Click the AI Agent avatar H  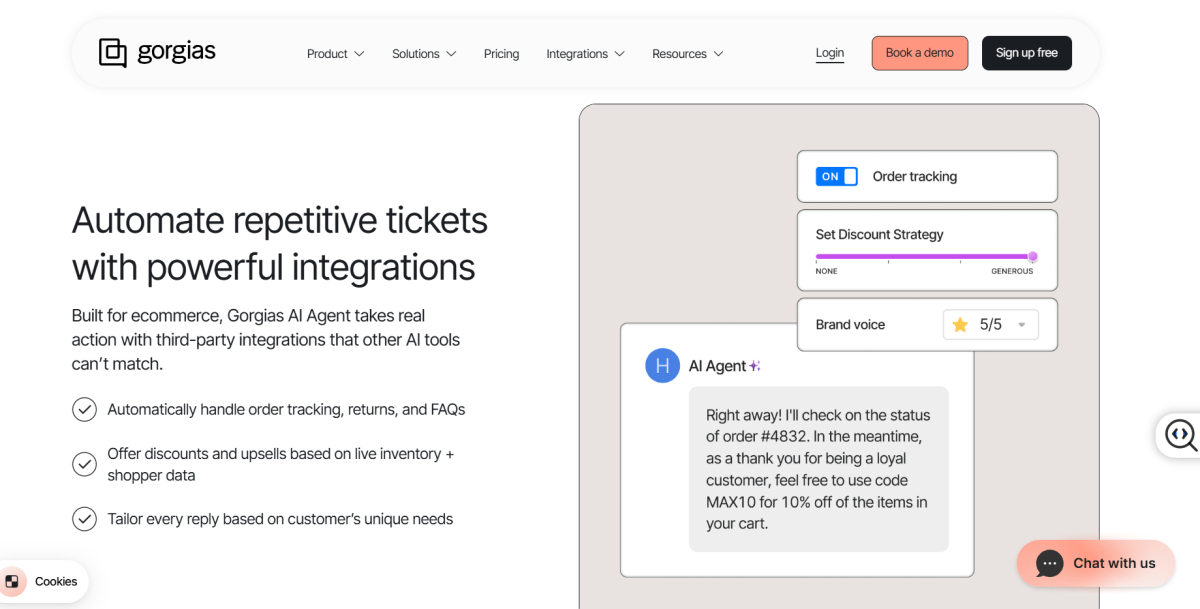click(662, 366)
